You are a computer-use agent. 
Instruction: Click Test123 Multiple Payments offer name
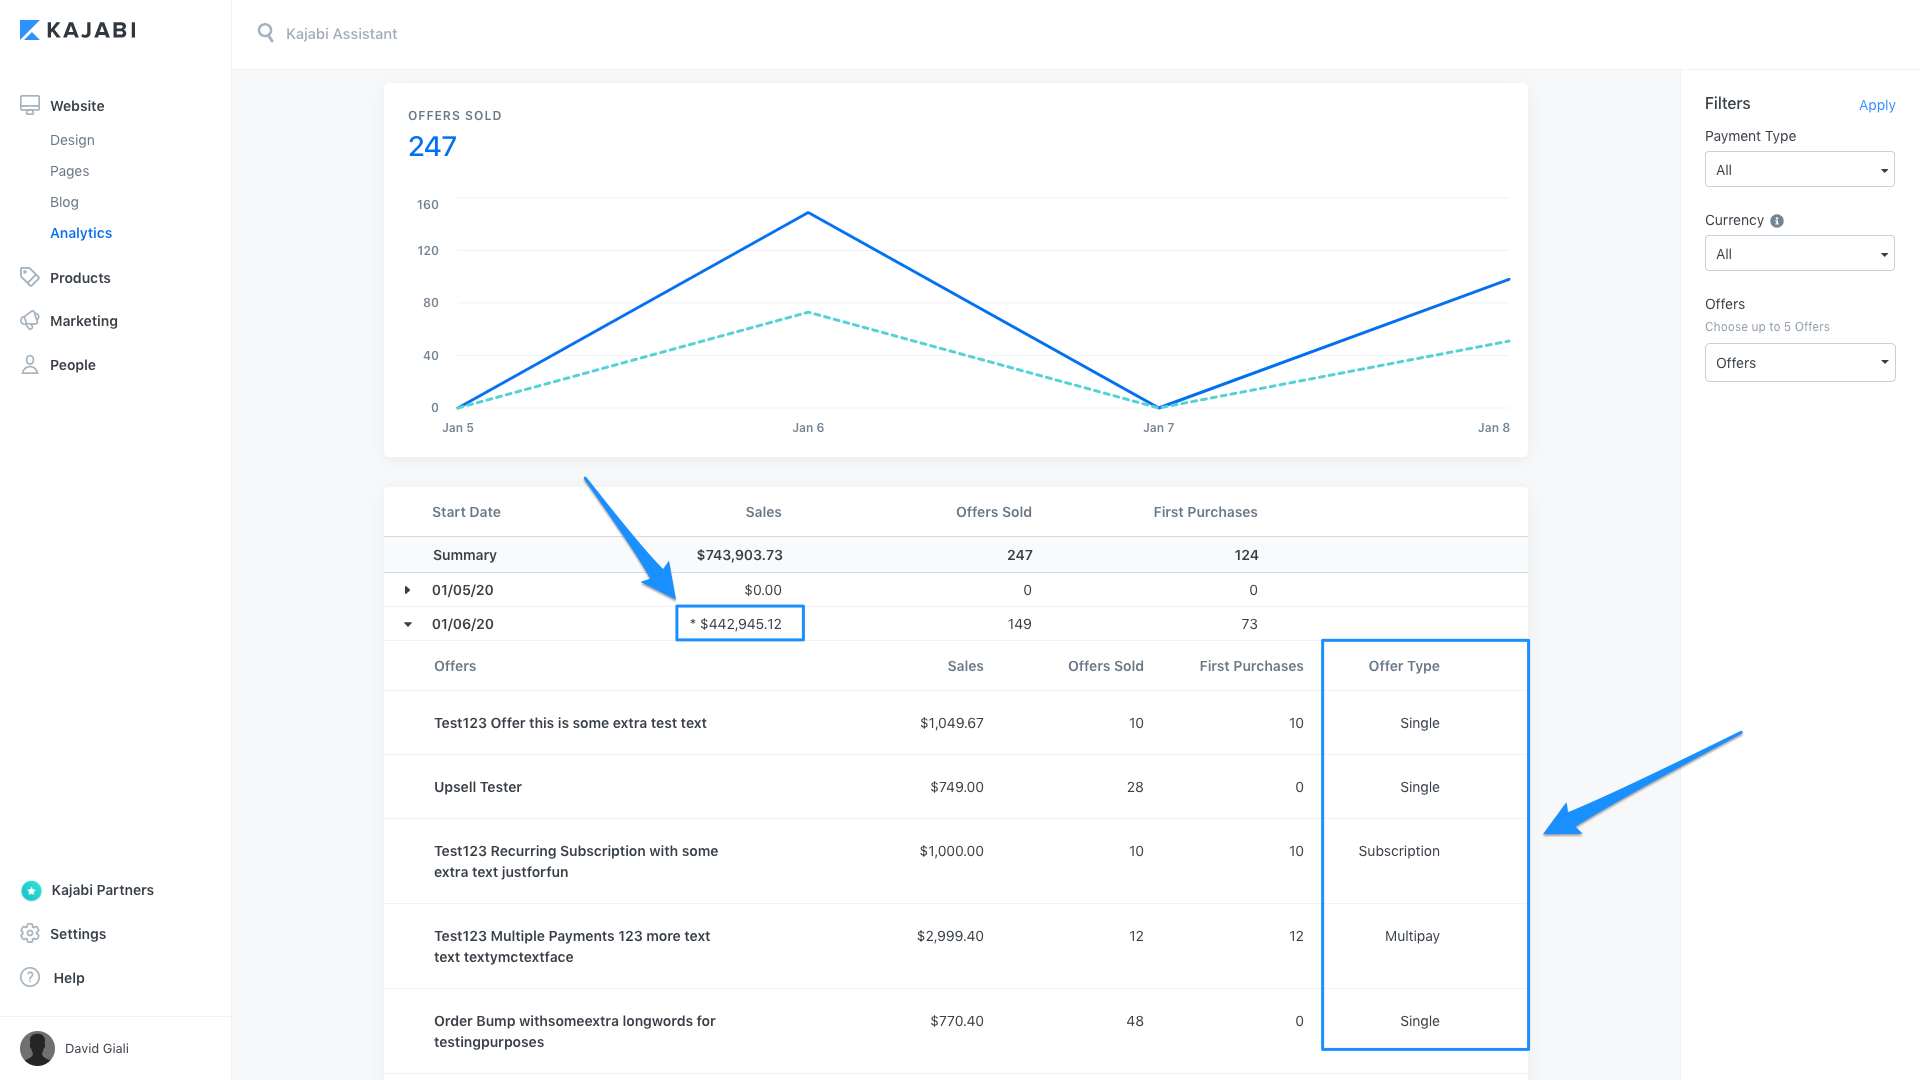[572, 946]
